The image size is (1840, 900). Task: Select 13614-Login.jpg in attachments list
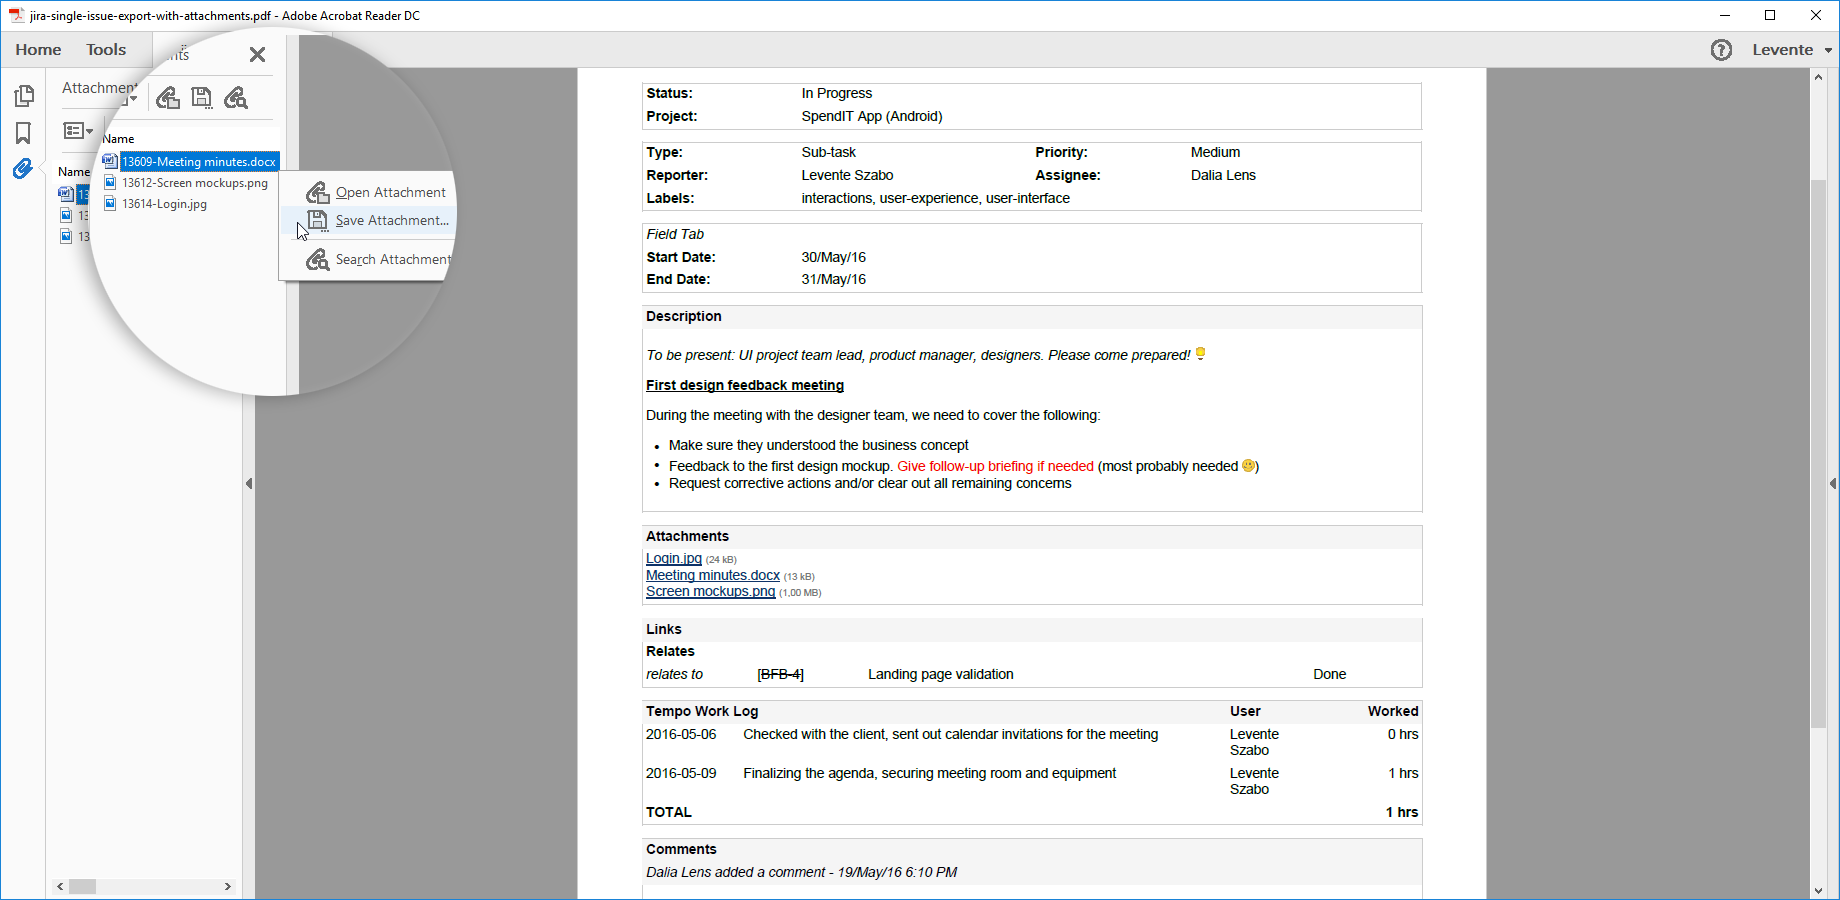point(164,204)
